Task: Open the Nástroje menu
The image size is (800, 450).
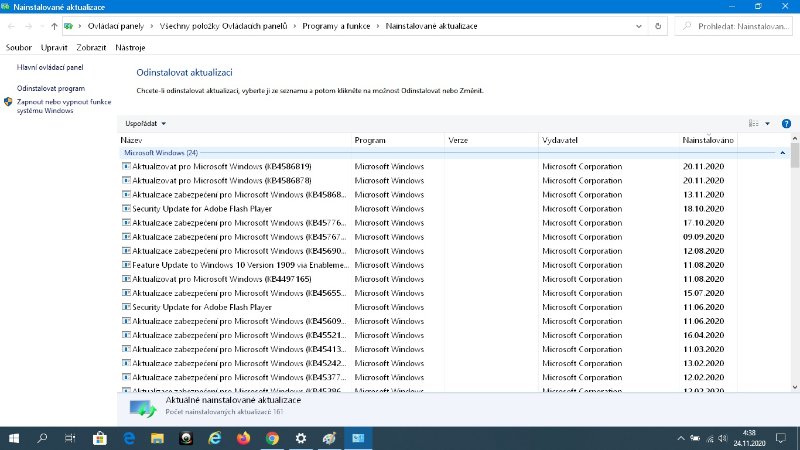Action: pyautogui.click(x=130, y=47)
